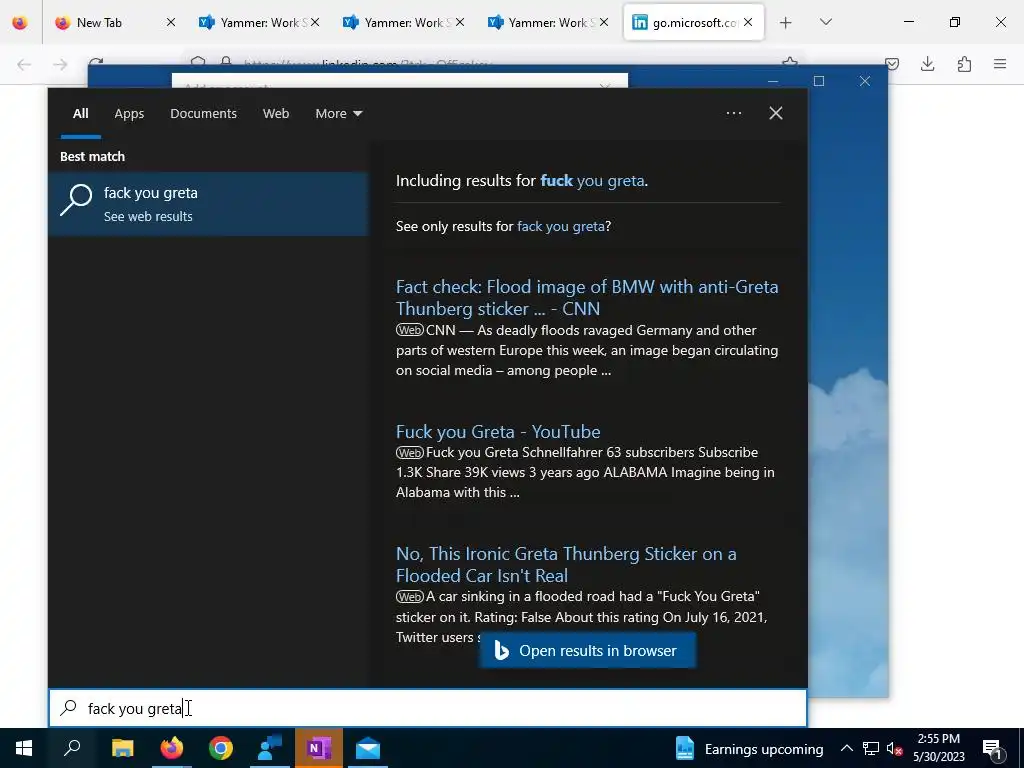The width and height of the screenshot is (1024, 768).
Task: Switch to the Documents search filter
Action: 203,114
